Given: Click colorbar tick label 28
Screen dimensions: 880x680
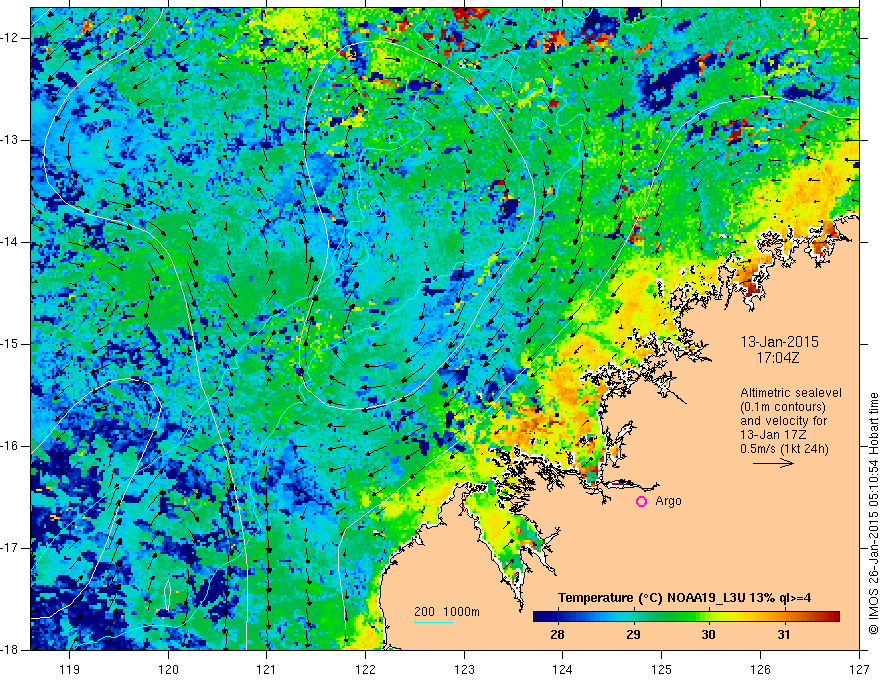Looking at the screenshot, I should (x=557, y=635).
